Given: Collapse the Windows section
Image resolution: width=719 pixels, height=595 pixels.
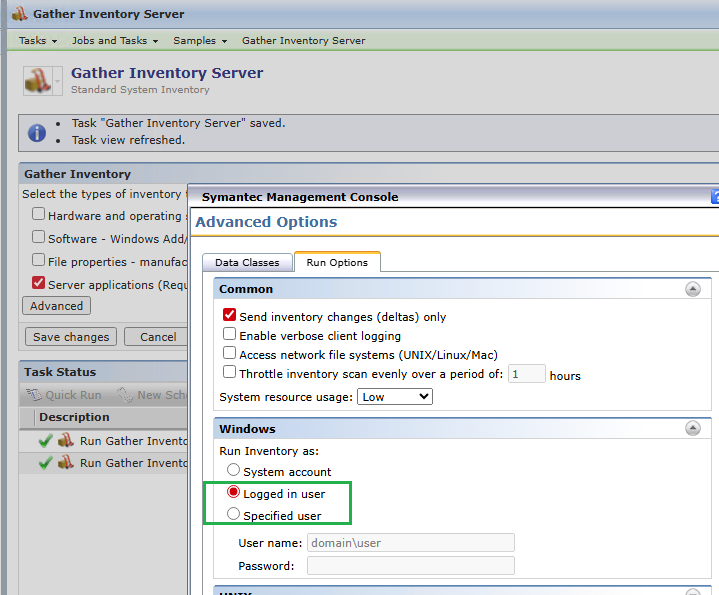Looking at the screenshot, I should [693, 429].
